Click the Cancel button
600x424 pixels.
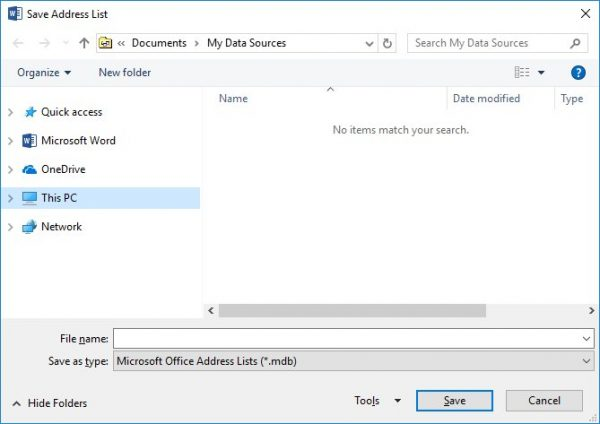pos(544,400)
